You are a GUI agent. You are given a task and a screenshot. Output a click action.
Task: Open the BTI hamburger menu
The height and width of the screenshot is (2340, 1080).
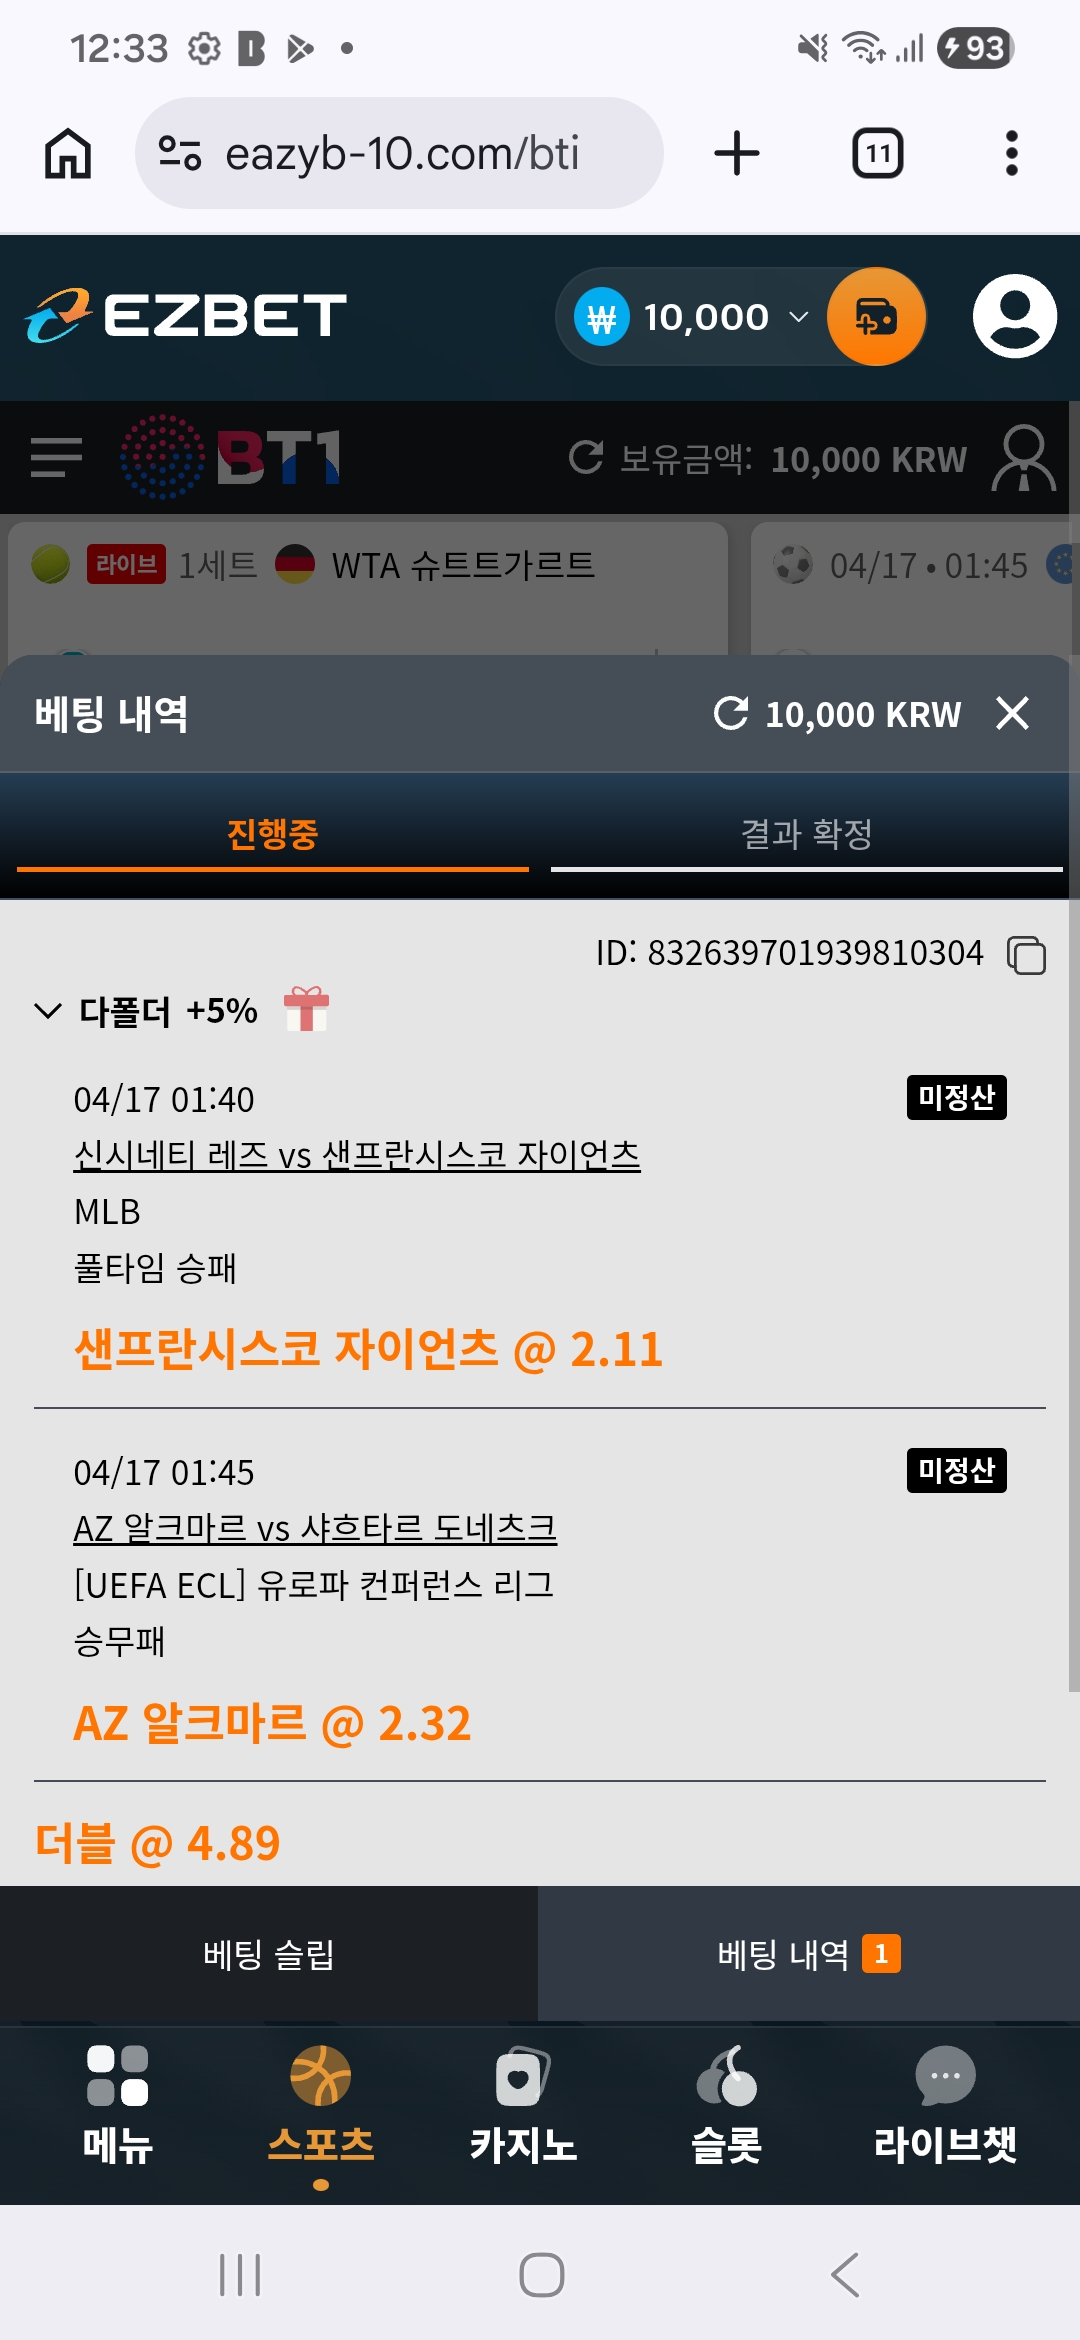tap(56, 458)
